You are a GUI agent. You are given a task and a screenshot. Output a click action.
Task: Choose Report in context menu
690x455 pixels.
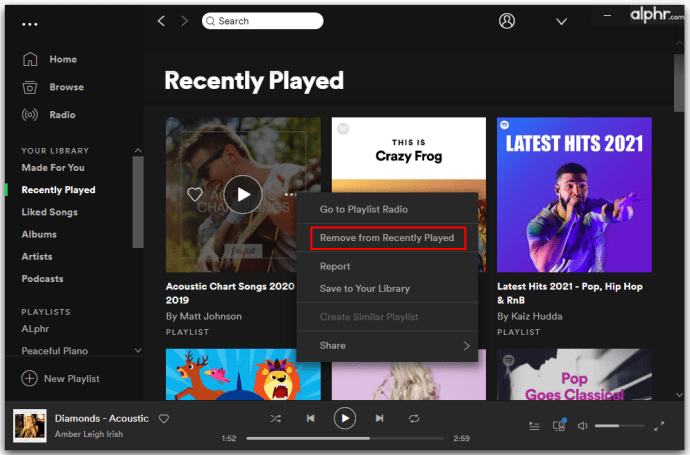click(335, 266)
